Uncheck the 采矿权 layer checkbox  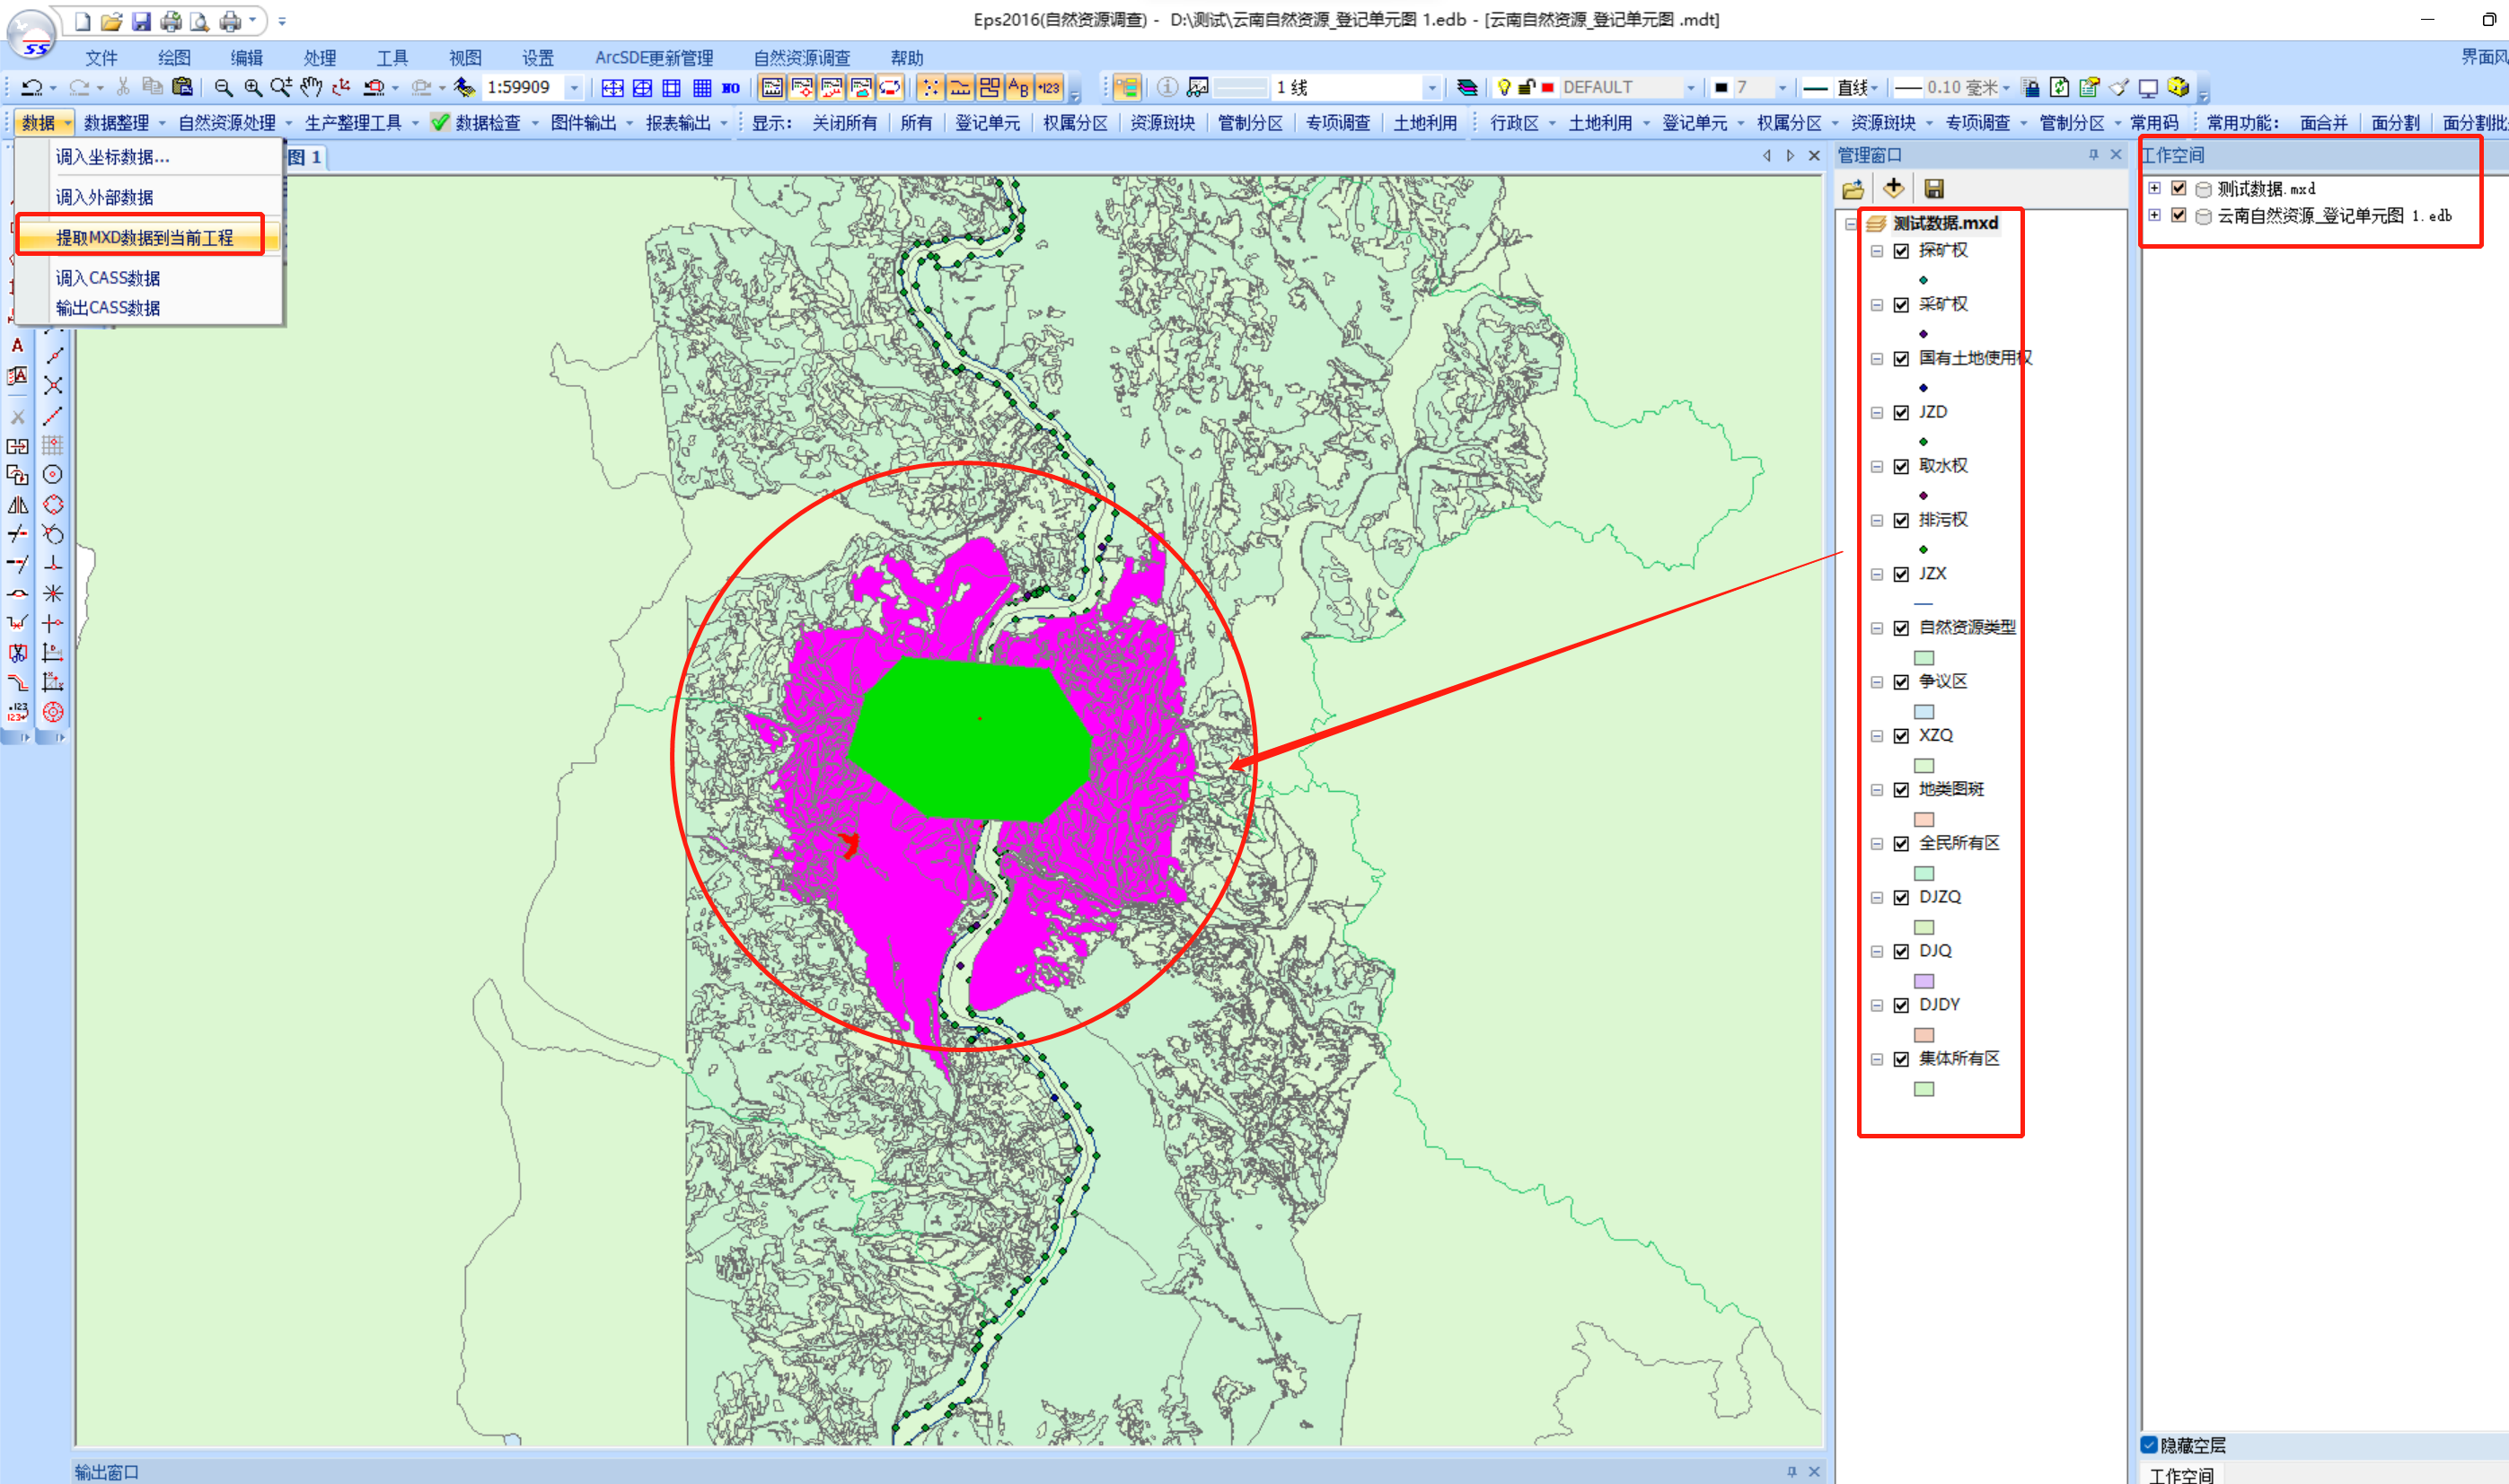click(x=1901, y=305)
